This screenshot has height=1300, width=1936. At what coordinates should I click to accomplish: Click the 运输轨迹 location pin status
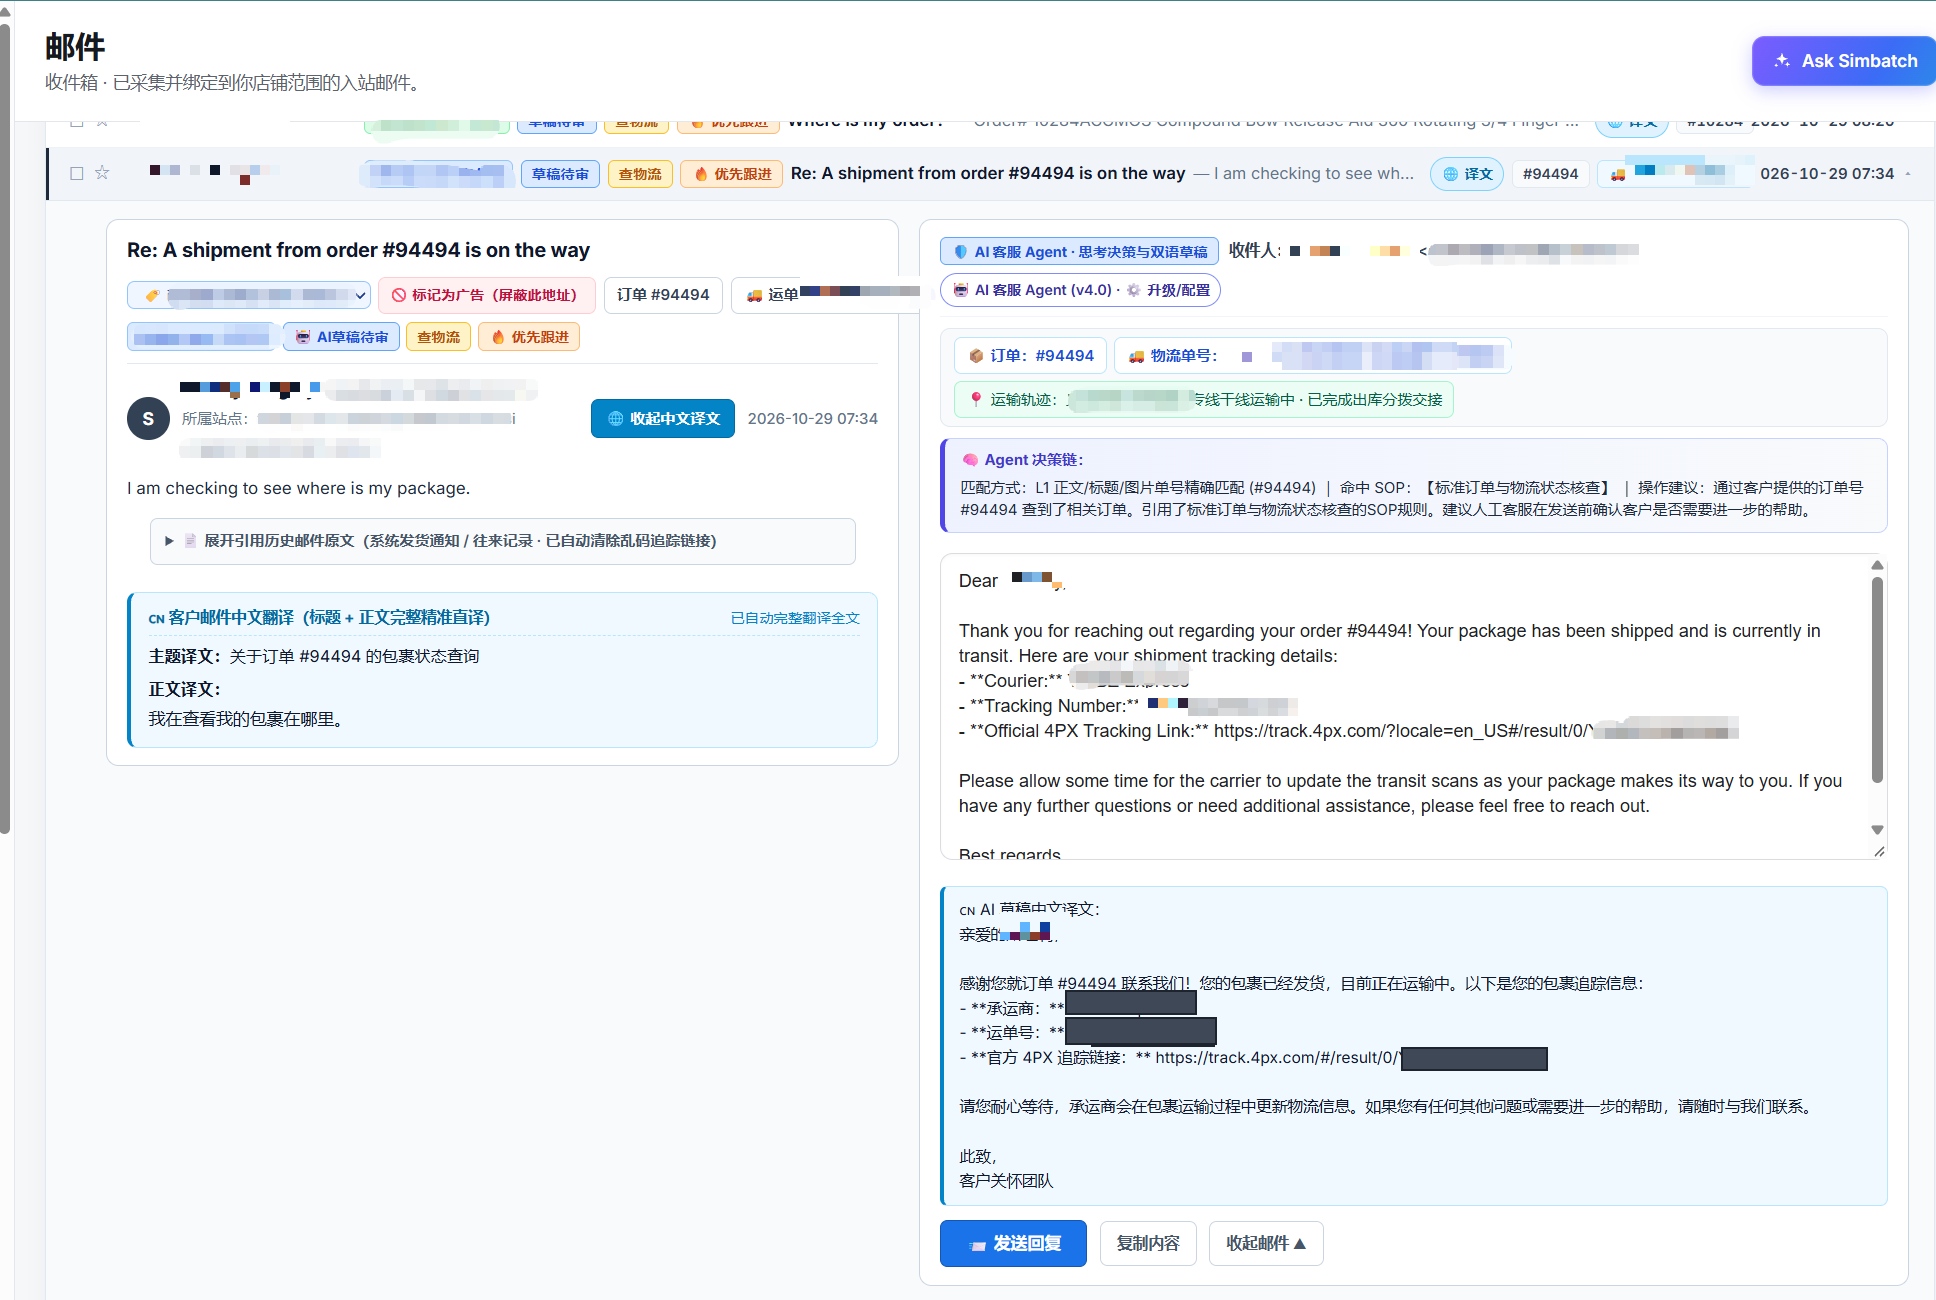[x=1204, y=400]
